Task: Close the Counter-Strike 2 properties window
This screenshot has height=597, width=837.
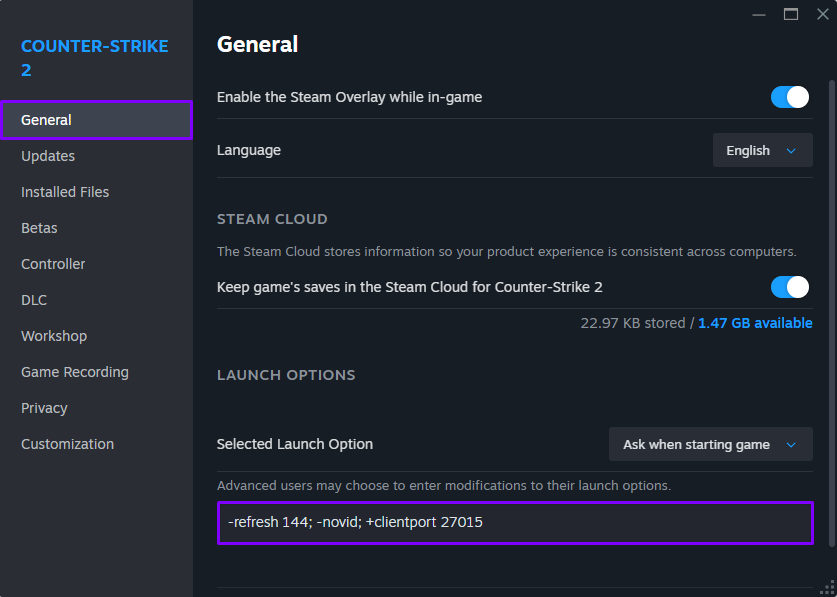Action: point(822,14)
